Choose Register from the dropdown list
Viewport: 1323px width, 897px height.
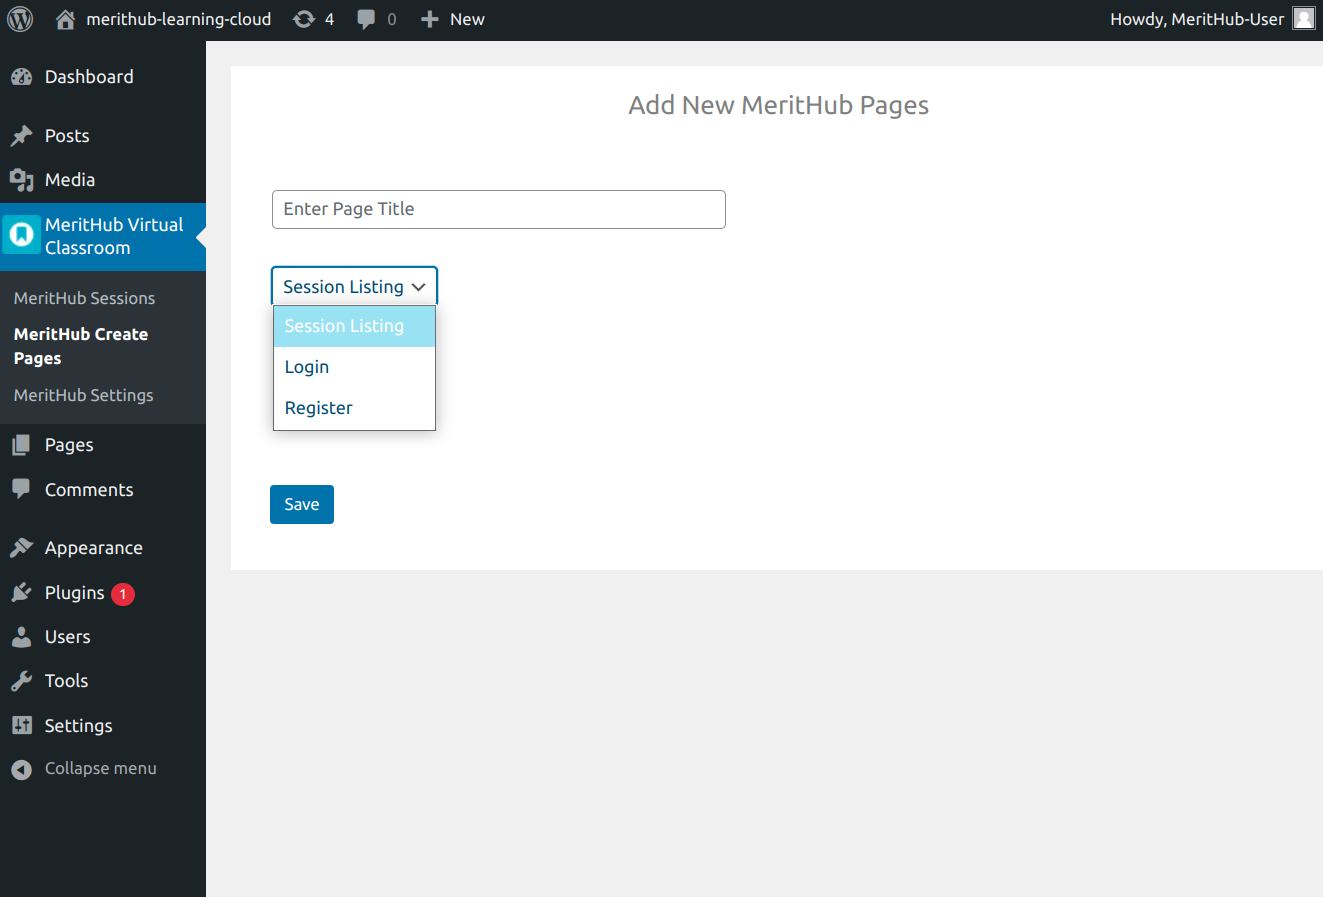pos(354,408)
